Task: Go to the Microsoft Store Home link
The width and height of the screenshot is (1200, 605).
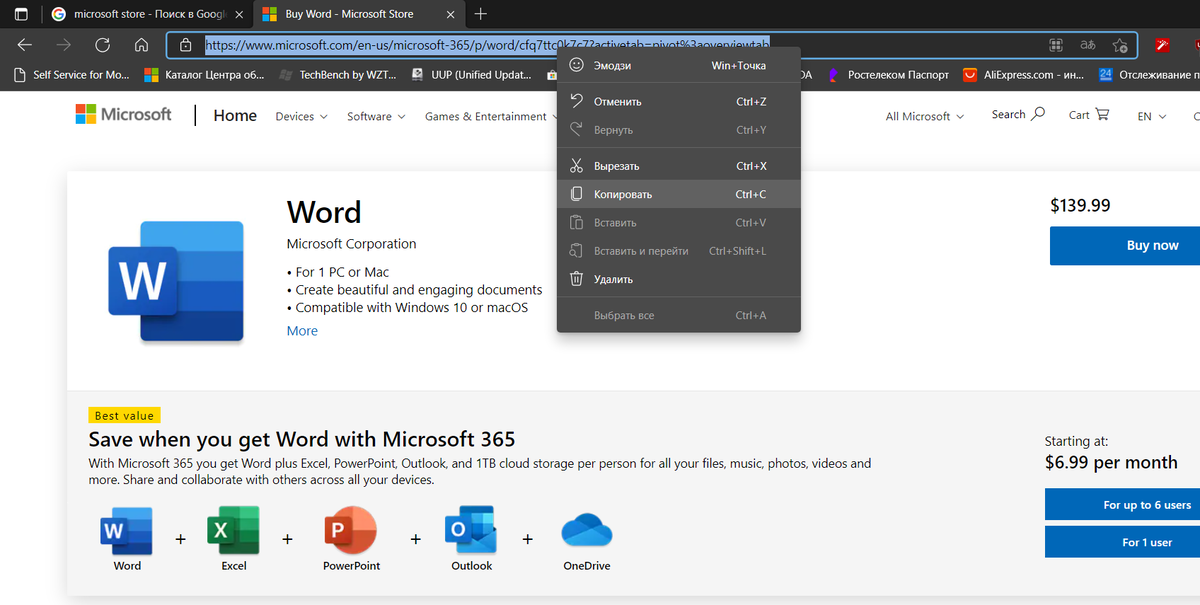Action: 235,116
